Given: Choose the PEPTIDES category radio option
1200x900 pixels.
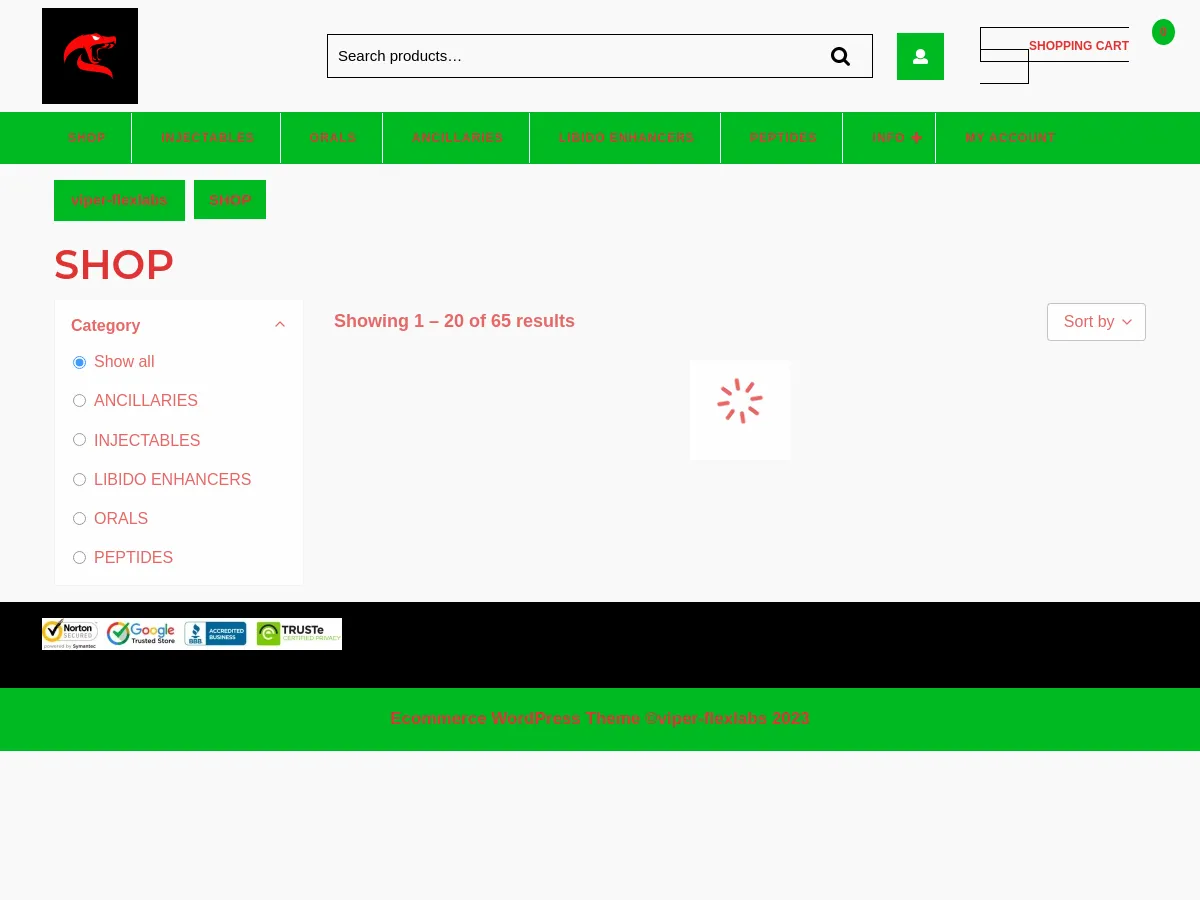Looking at the screenshot, I should point(80,558).
